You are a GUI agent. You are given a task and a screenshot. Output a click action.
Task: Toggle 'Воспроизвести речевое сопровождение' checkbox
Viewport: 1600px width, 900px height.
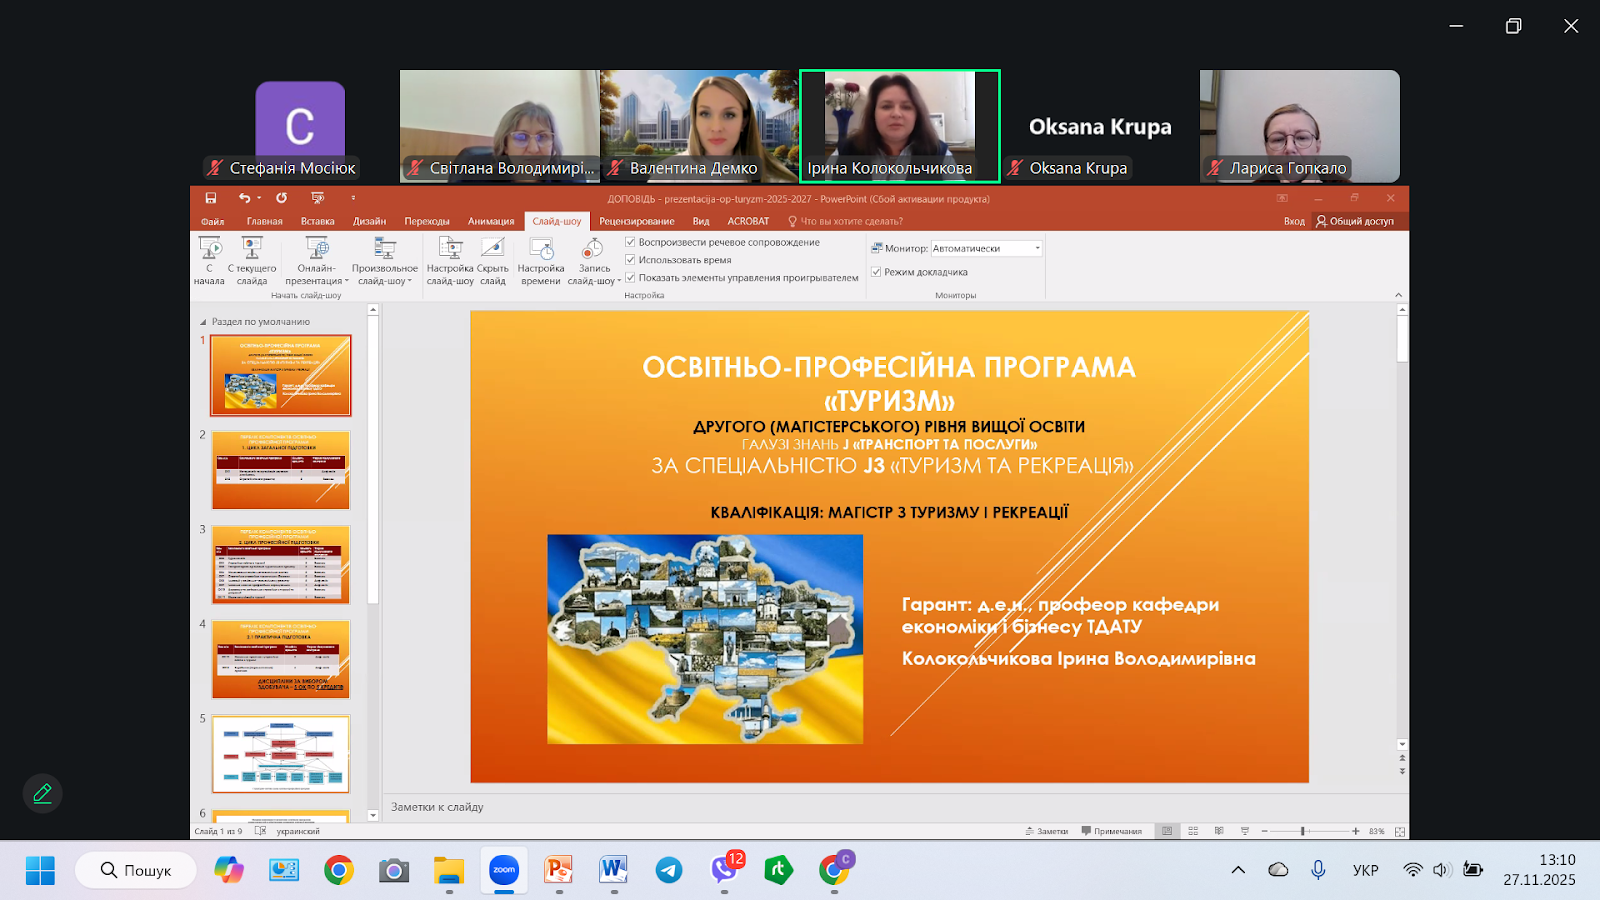click(x=631, y=242)
